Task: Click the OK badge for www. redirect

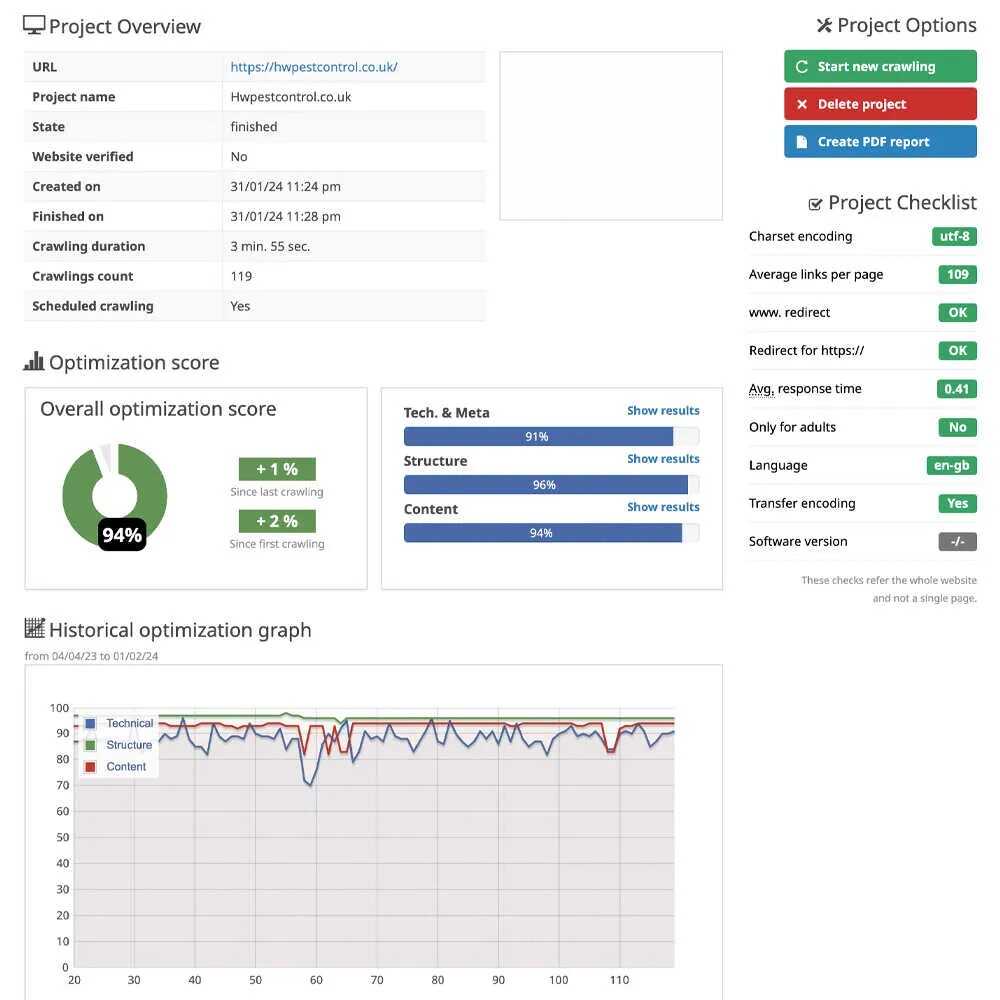Action: click(x=957, y=312)
